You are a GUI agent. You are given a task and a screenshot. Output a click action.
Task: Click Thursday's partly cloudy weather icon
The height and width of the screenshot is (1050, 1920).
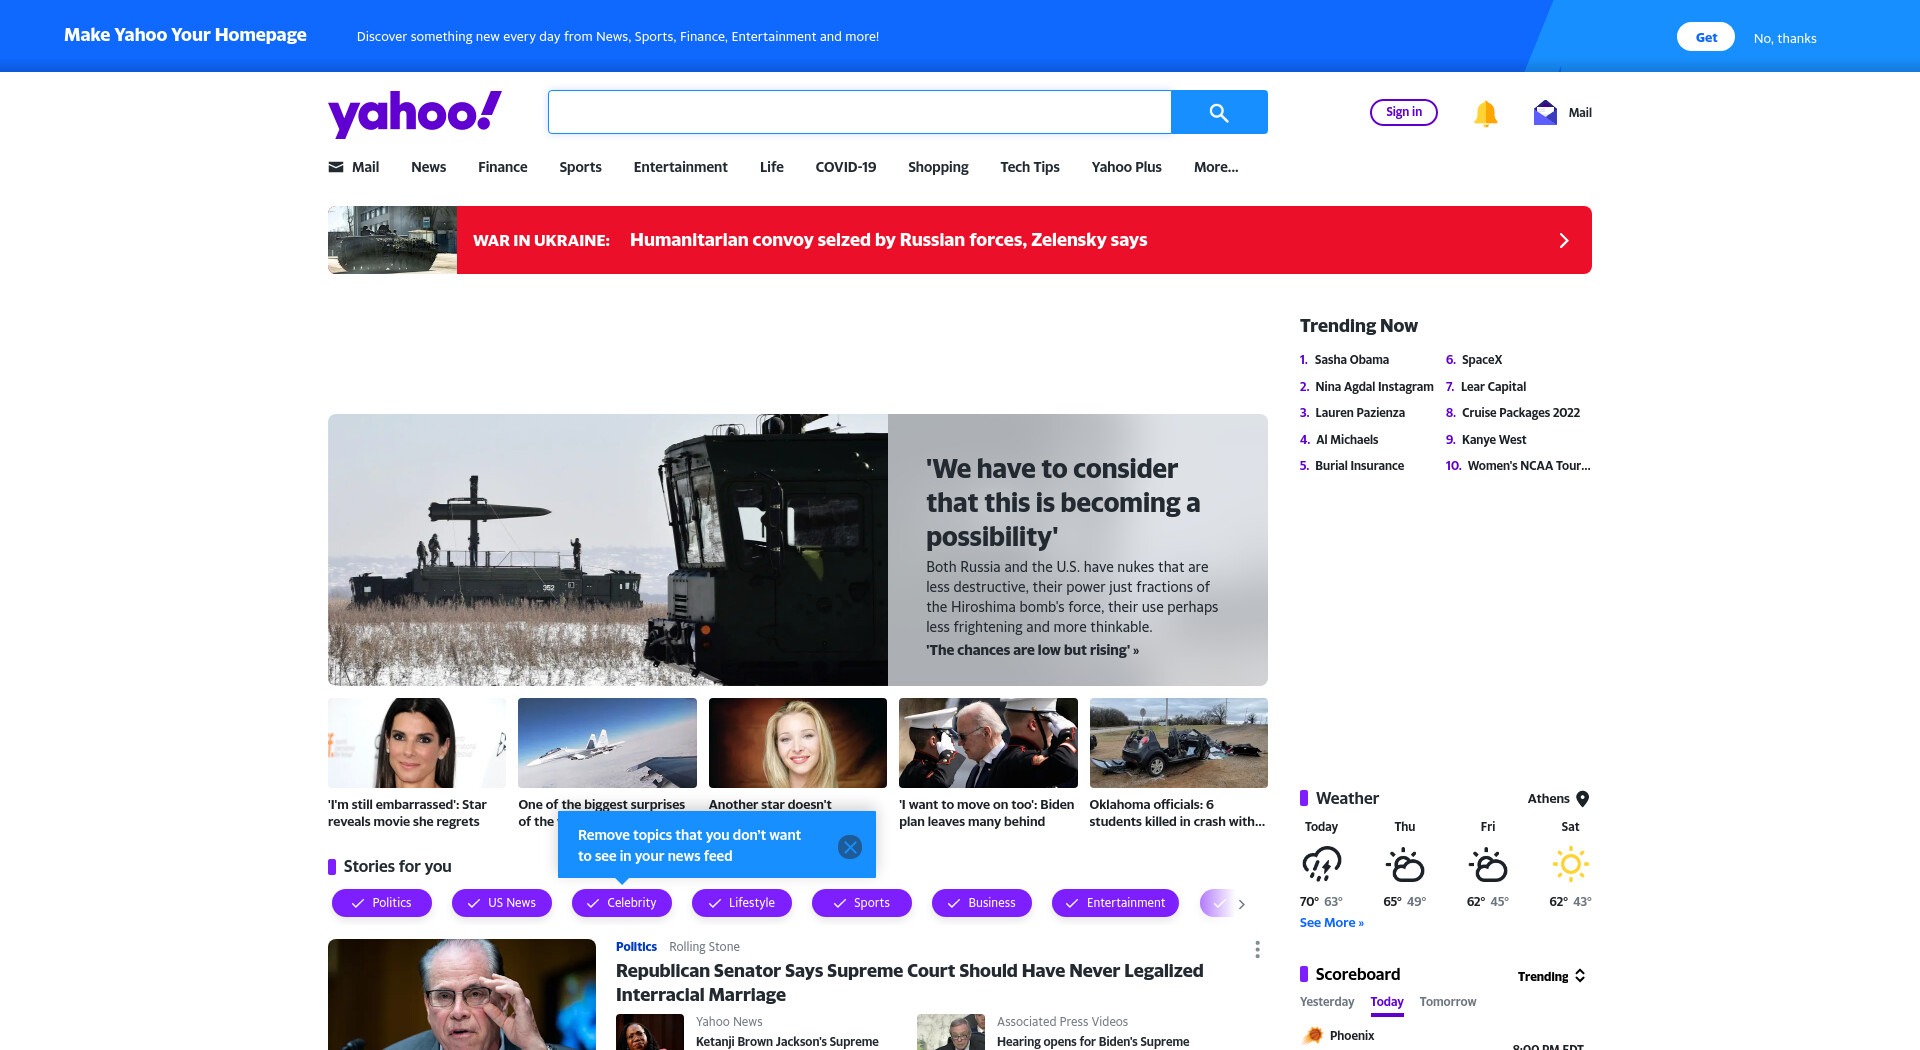[x=1405, y=864]
